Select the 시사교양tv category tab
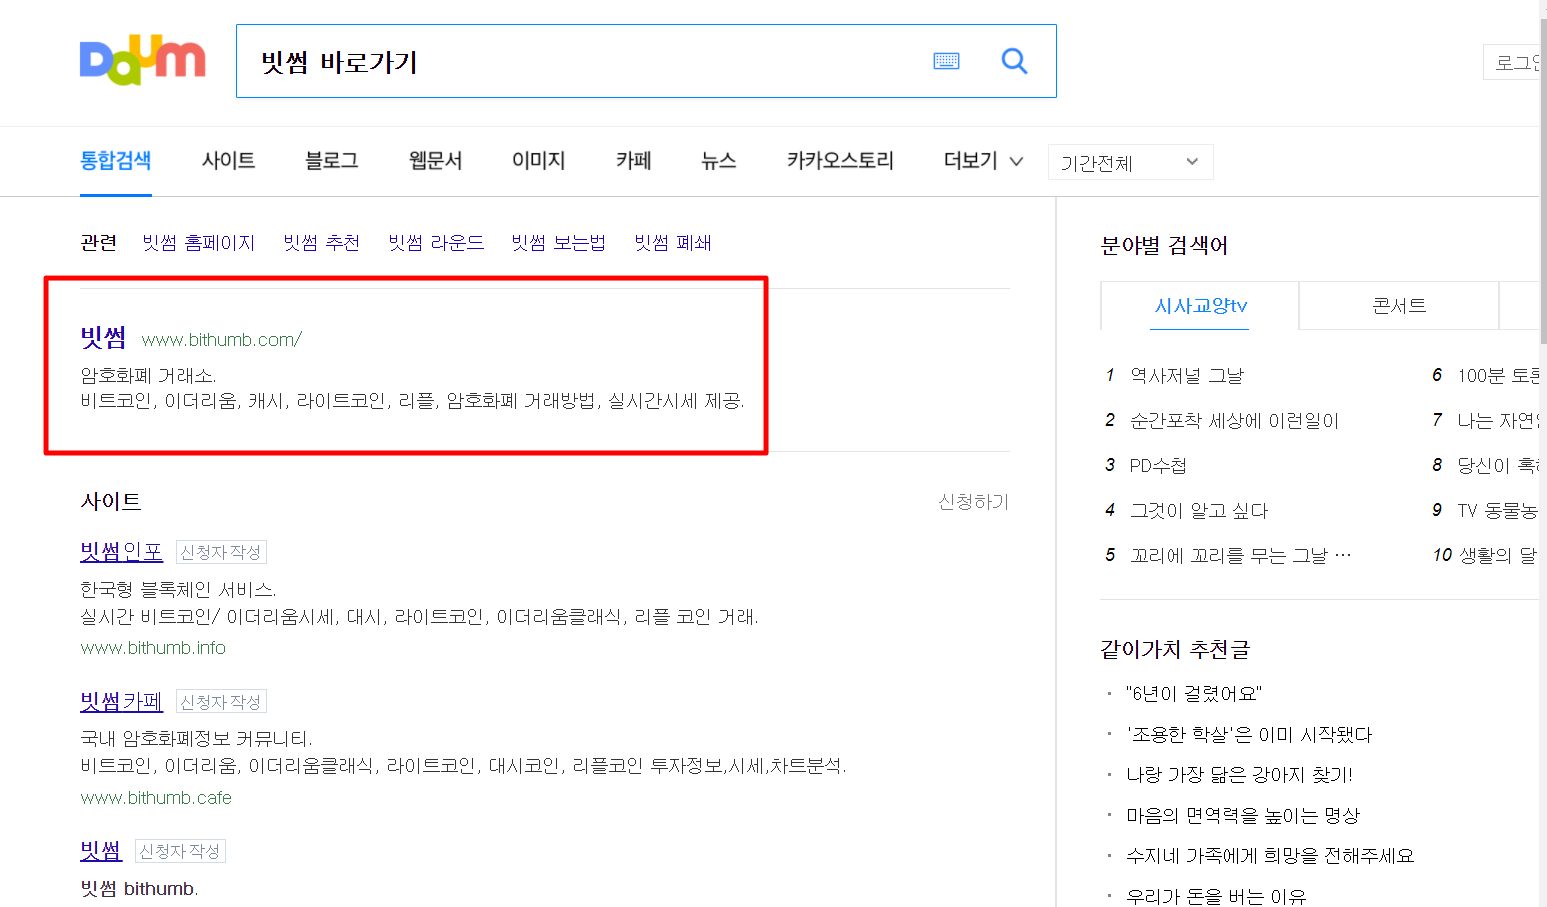Screen dimensions: 1547x907 coord(1200,306)
